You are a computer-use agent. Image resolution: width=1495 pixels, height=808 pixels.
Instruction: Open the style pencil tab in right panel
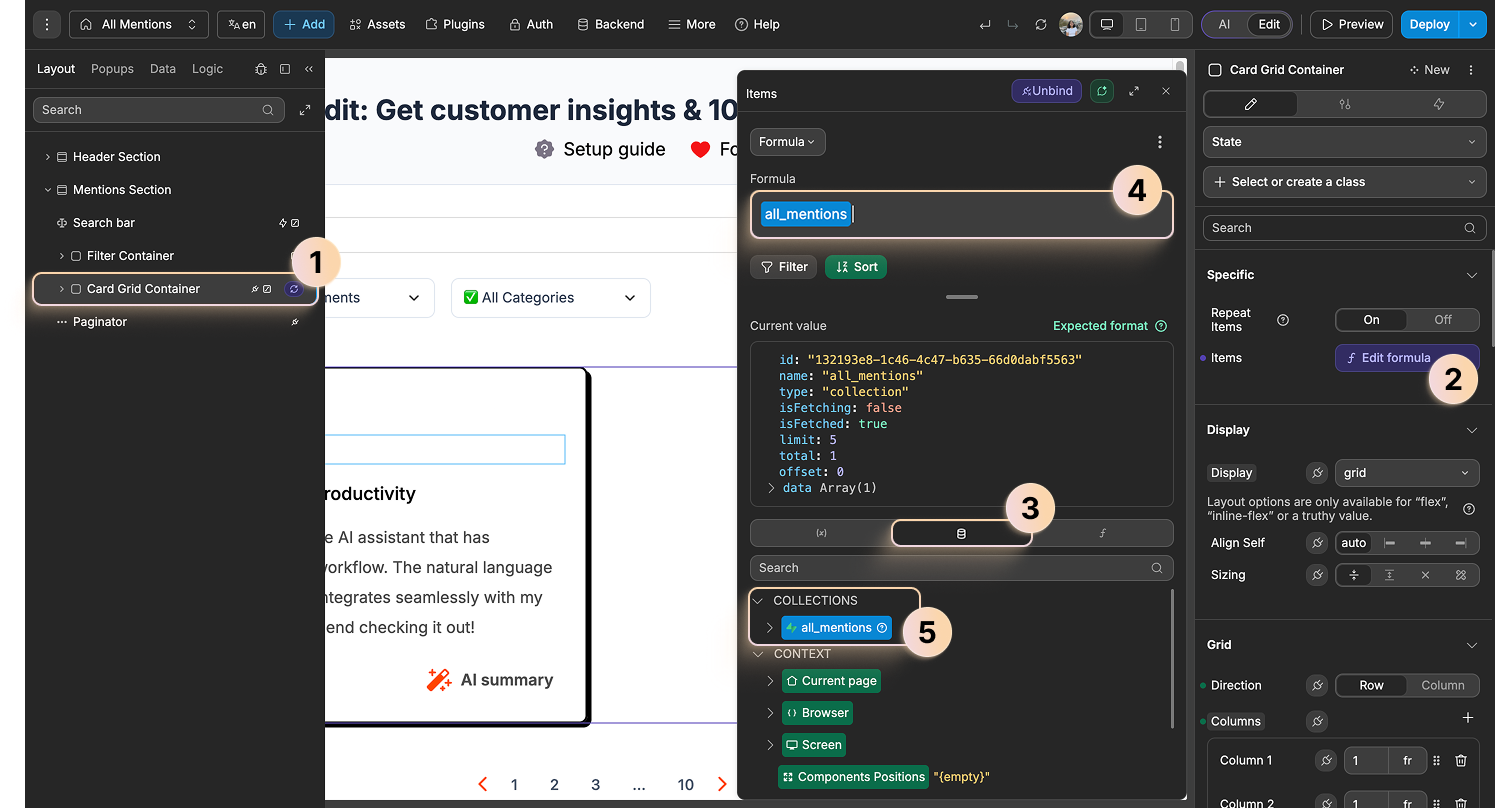coord(1250,104)
